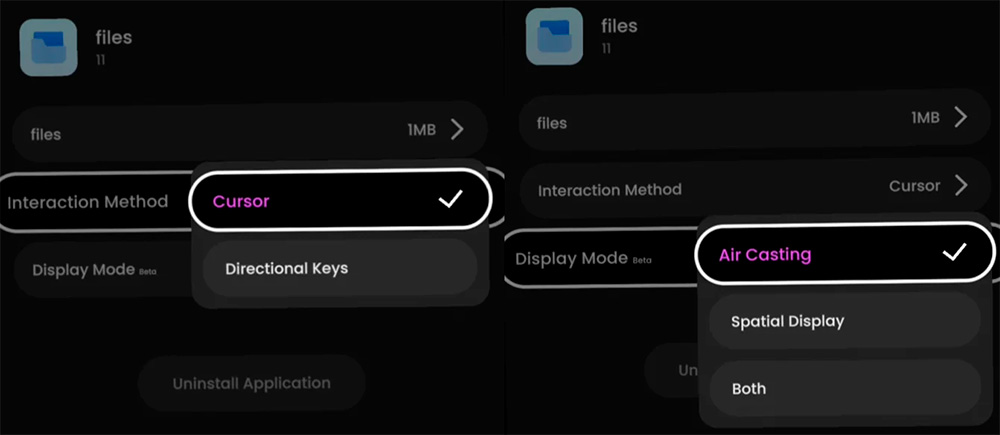Click the files 1MB row in left panel
The height and width of the screenshot is (435, 1000).
coord(249,131)
